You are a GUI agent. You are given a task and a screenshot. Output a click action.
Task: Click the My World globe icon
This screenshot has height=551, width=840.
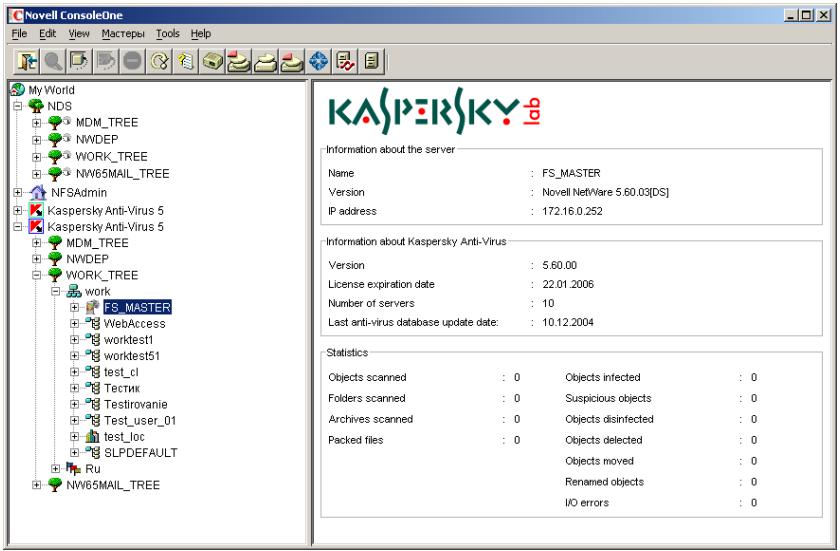pos(18,89)
